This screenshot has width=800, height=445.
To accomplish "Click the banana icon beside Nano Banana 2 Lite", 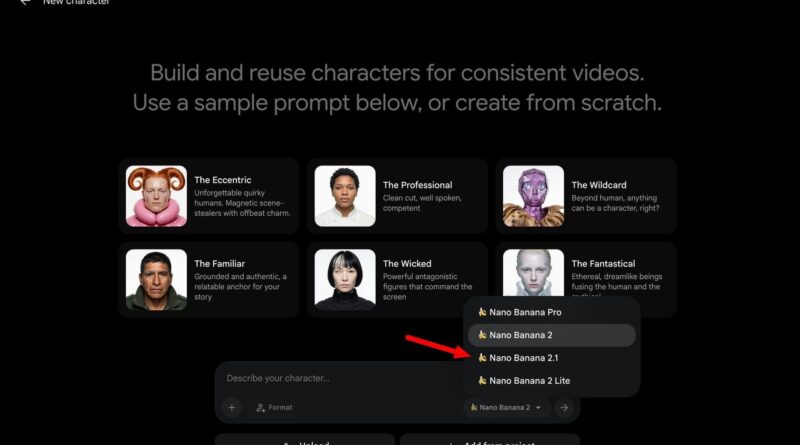I will pyautogui.click(x=482, y=380).
